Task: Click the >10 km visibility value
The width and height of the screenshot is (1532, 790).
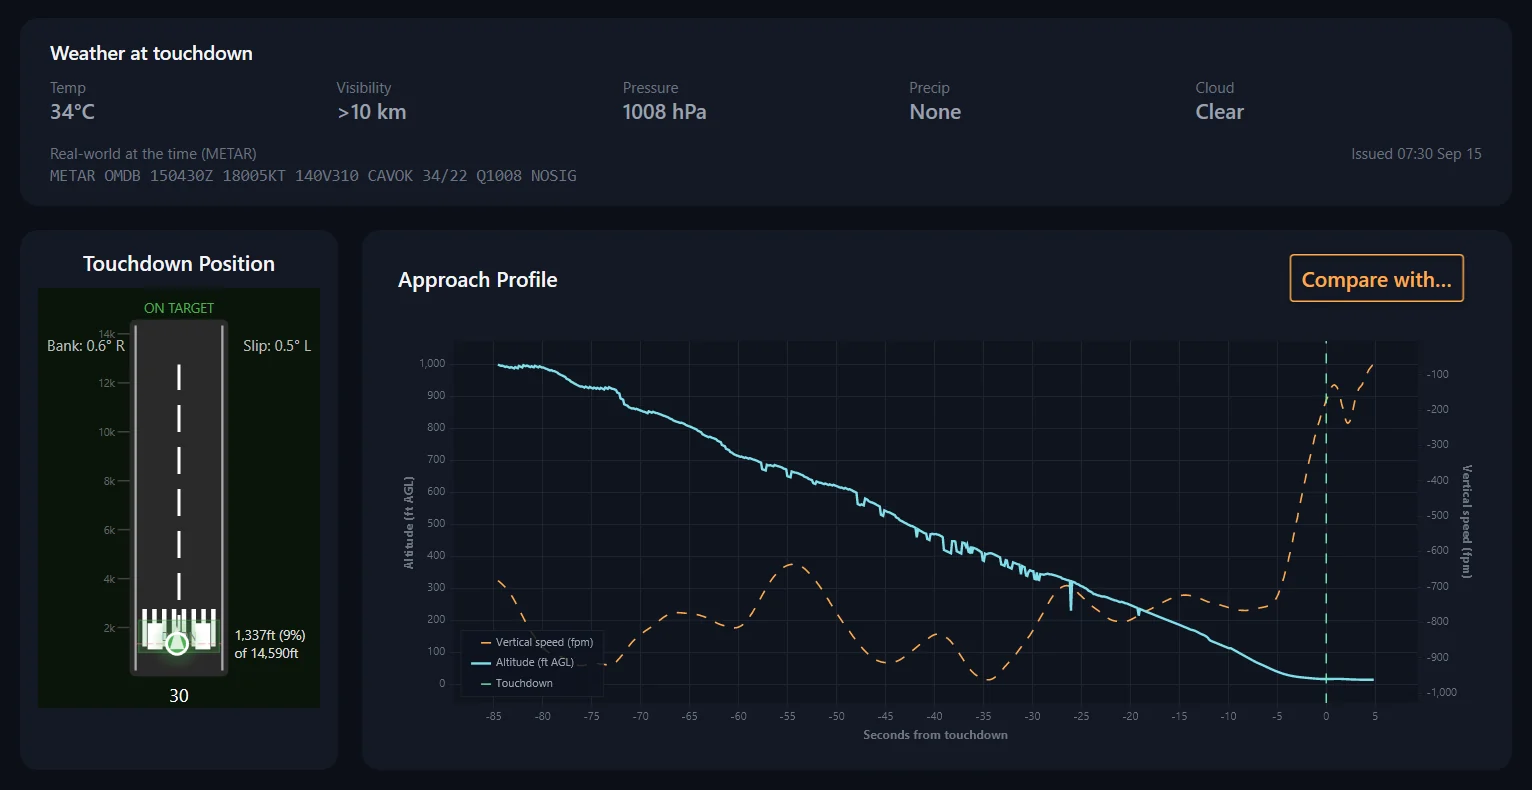Action: coord(372,112)
